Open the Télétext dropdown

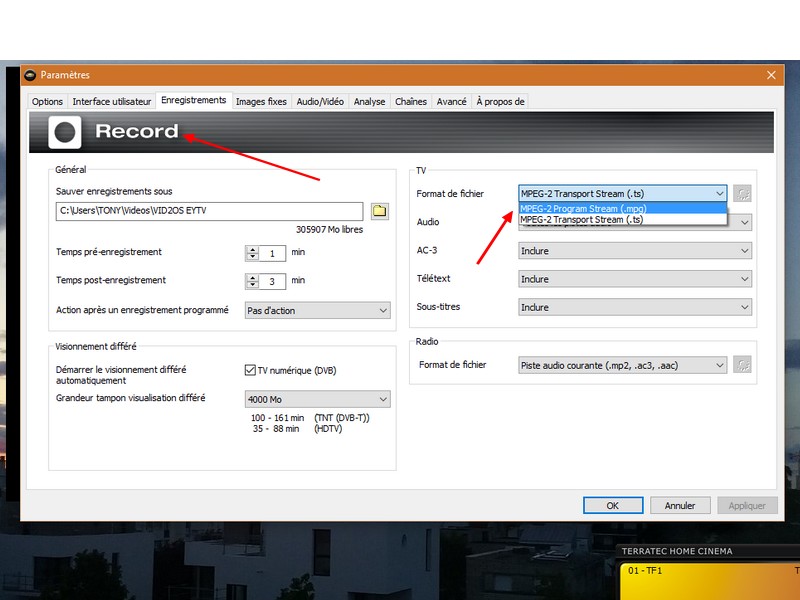pyautogui.click(x=635, y=279)
